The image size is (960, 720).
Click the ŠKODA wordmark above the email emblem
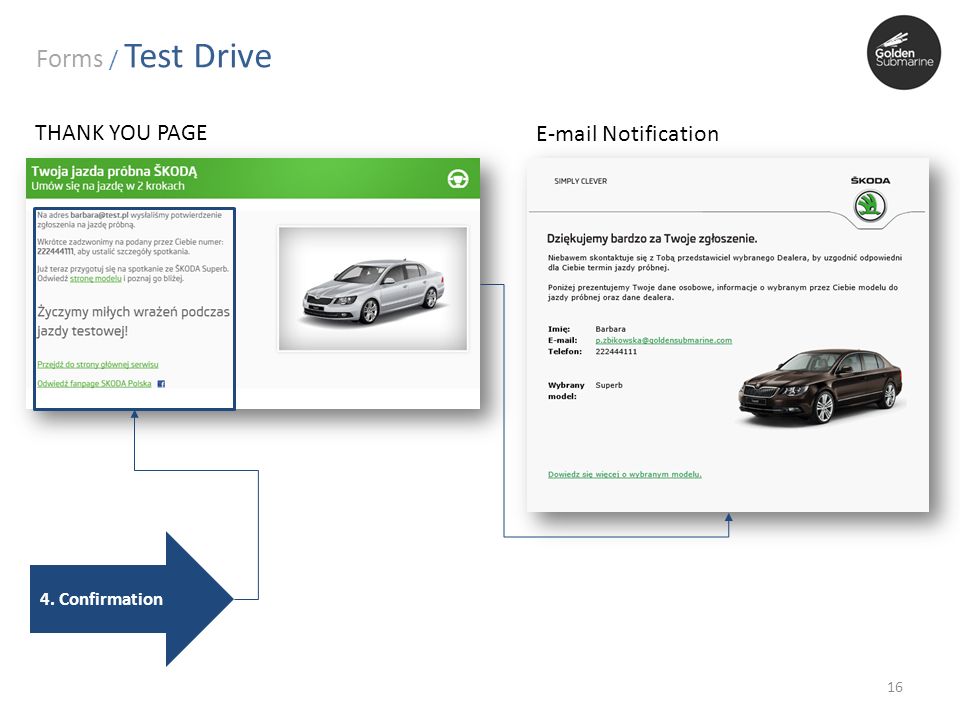[870, 181]
